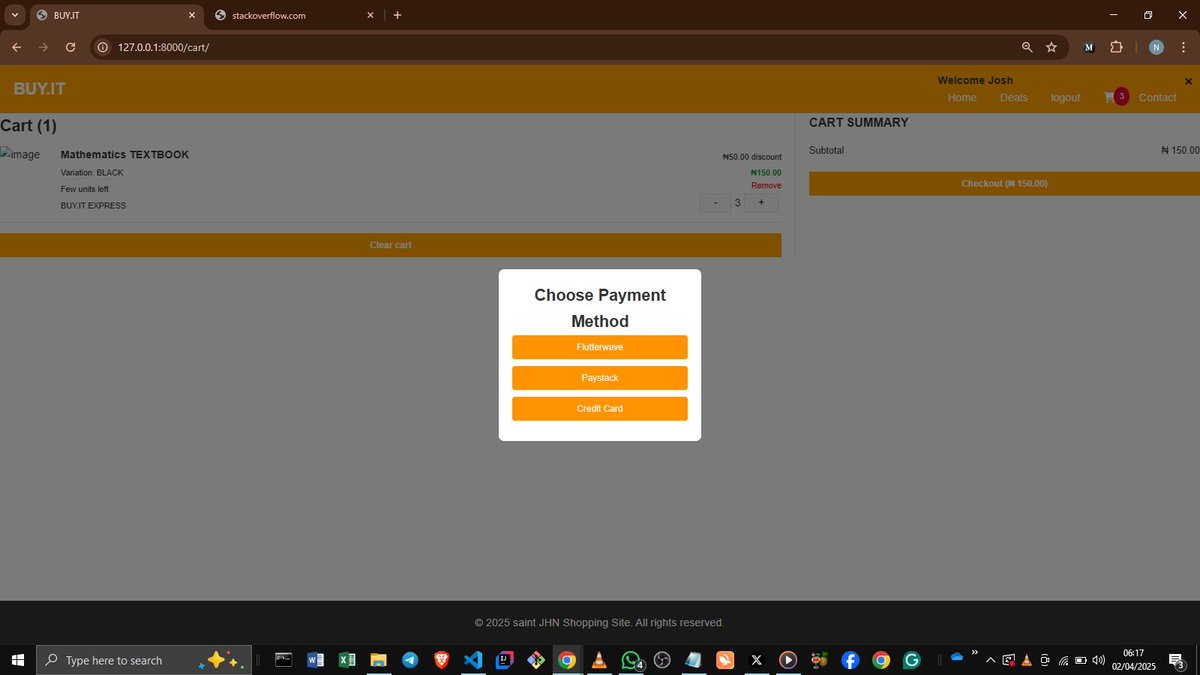The image size is (1200, 675).
Task: Click the taskbar search box
Action: (143, 660)
